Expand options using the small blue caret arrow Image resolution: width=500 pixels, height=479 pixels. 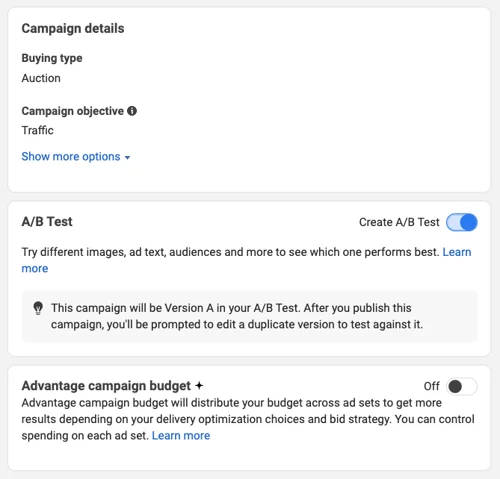(x=127, y=157)
